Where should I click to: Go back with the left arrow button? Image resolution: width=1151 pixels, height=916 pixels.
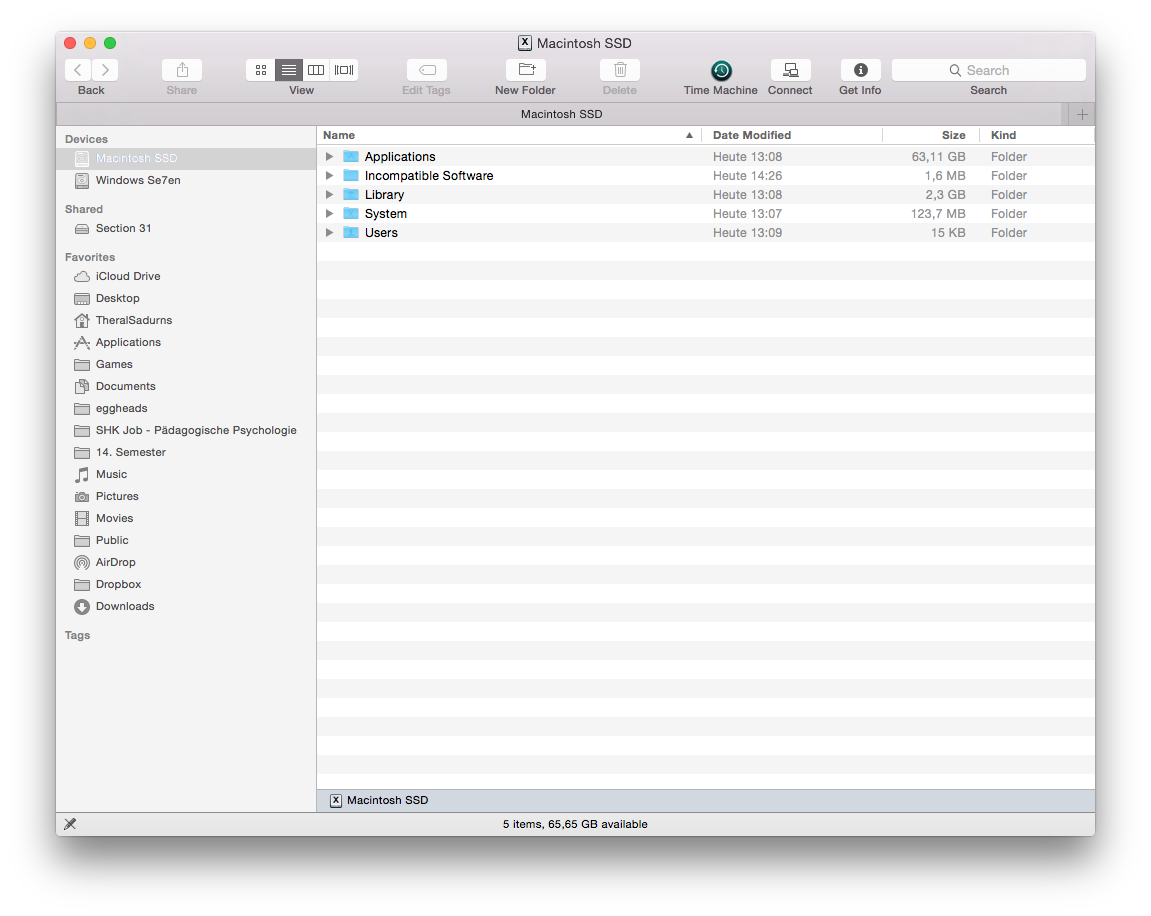[78, 70]
